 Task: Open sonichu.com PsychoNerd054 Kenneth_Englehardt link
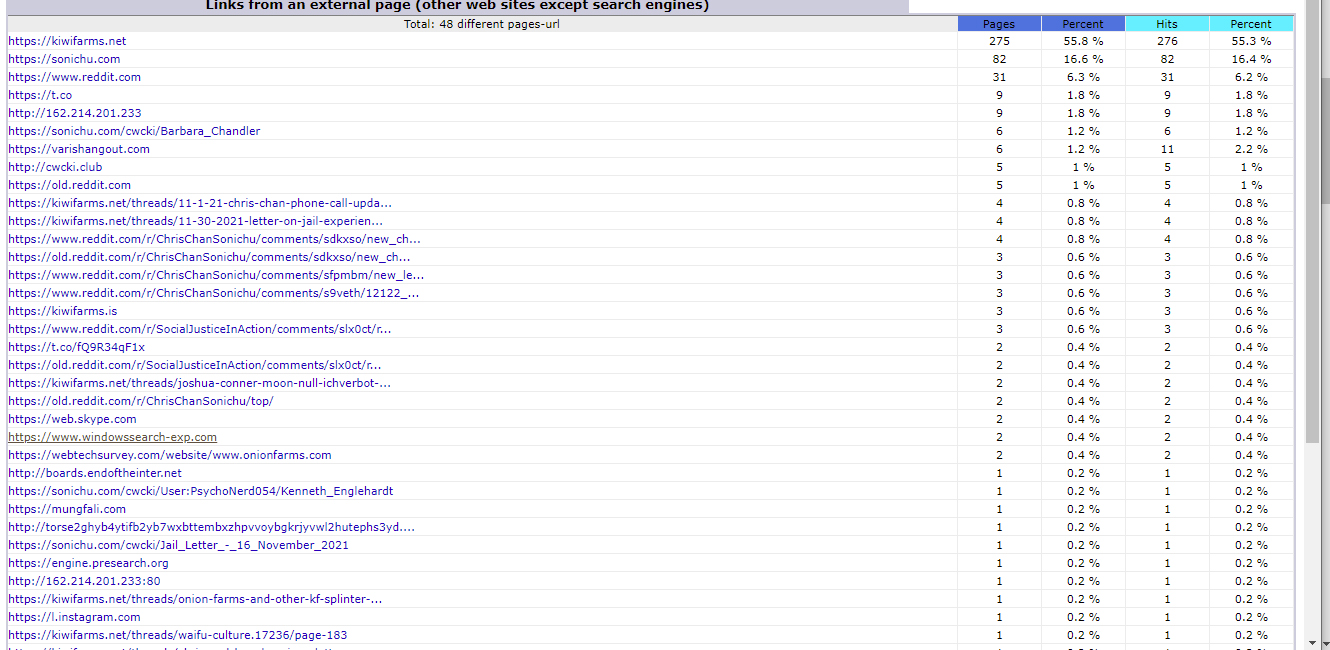click(x=201, y=491)
